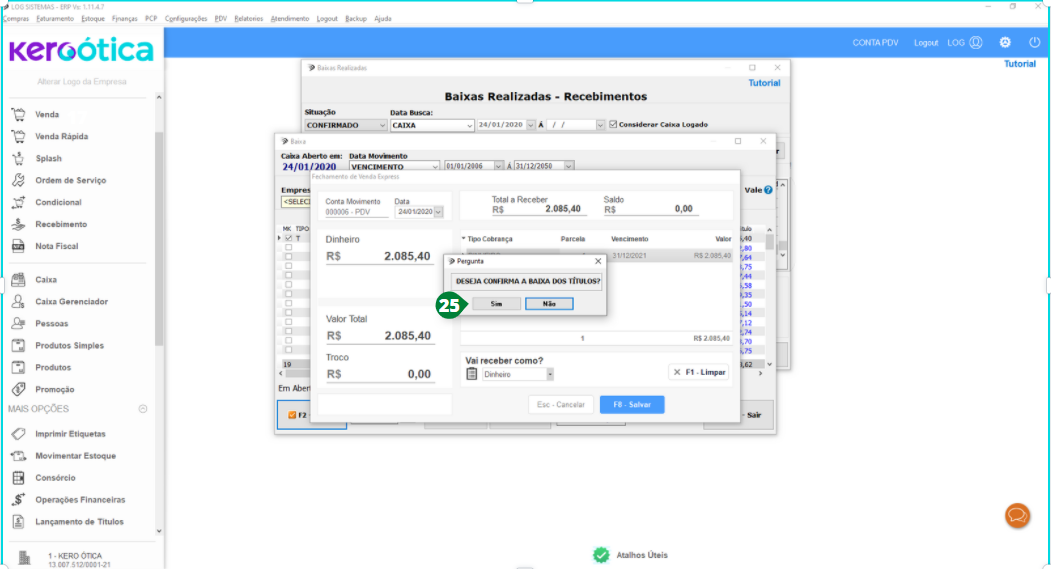Open the Faturamento menu
The image size is (1051, 569).
[x=55, y=19]
